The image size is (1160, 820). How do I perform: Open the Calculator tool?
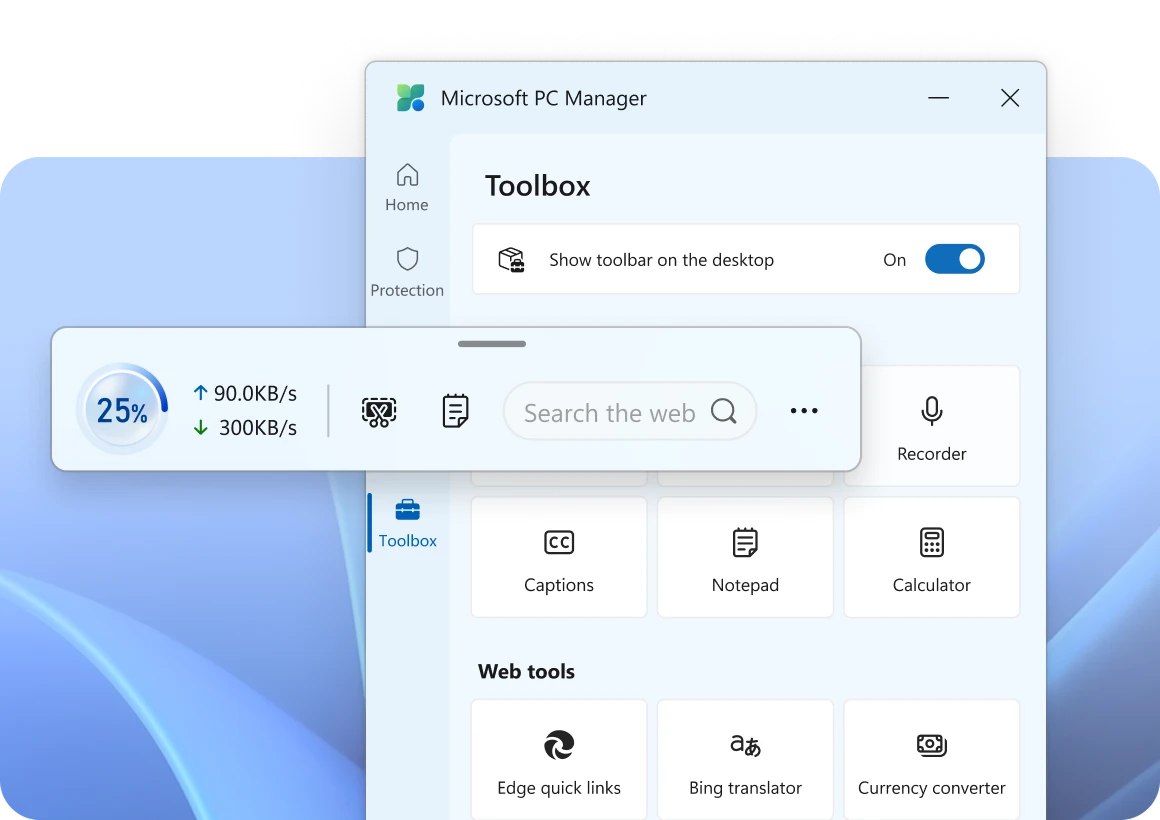coord(931,557)
